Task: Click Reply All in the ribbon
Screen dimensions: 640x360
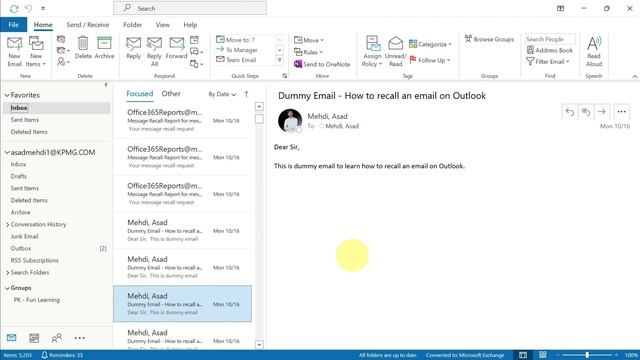Action: pyautogui.click(x=154, y=51)
